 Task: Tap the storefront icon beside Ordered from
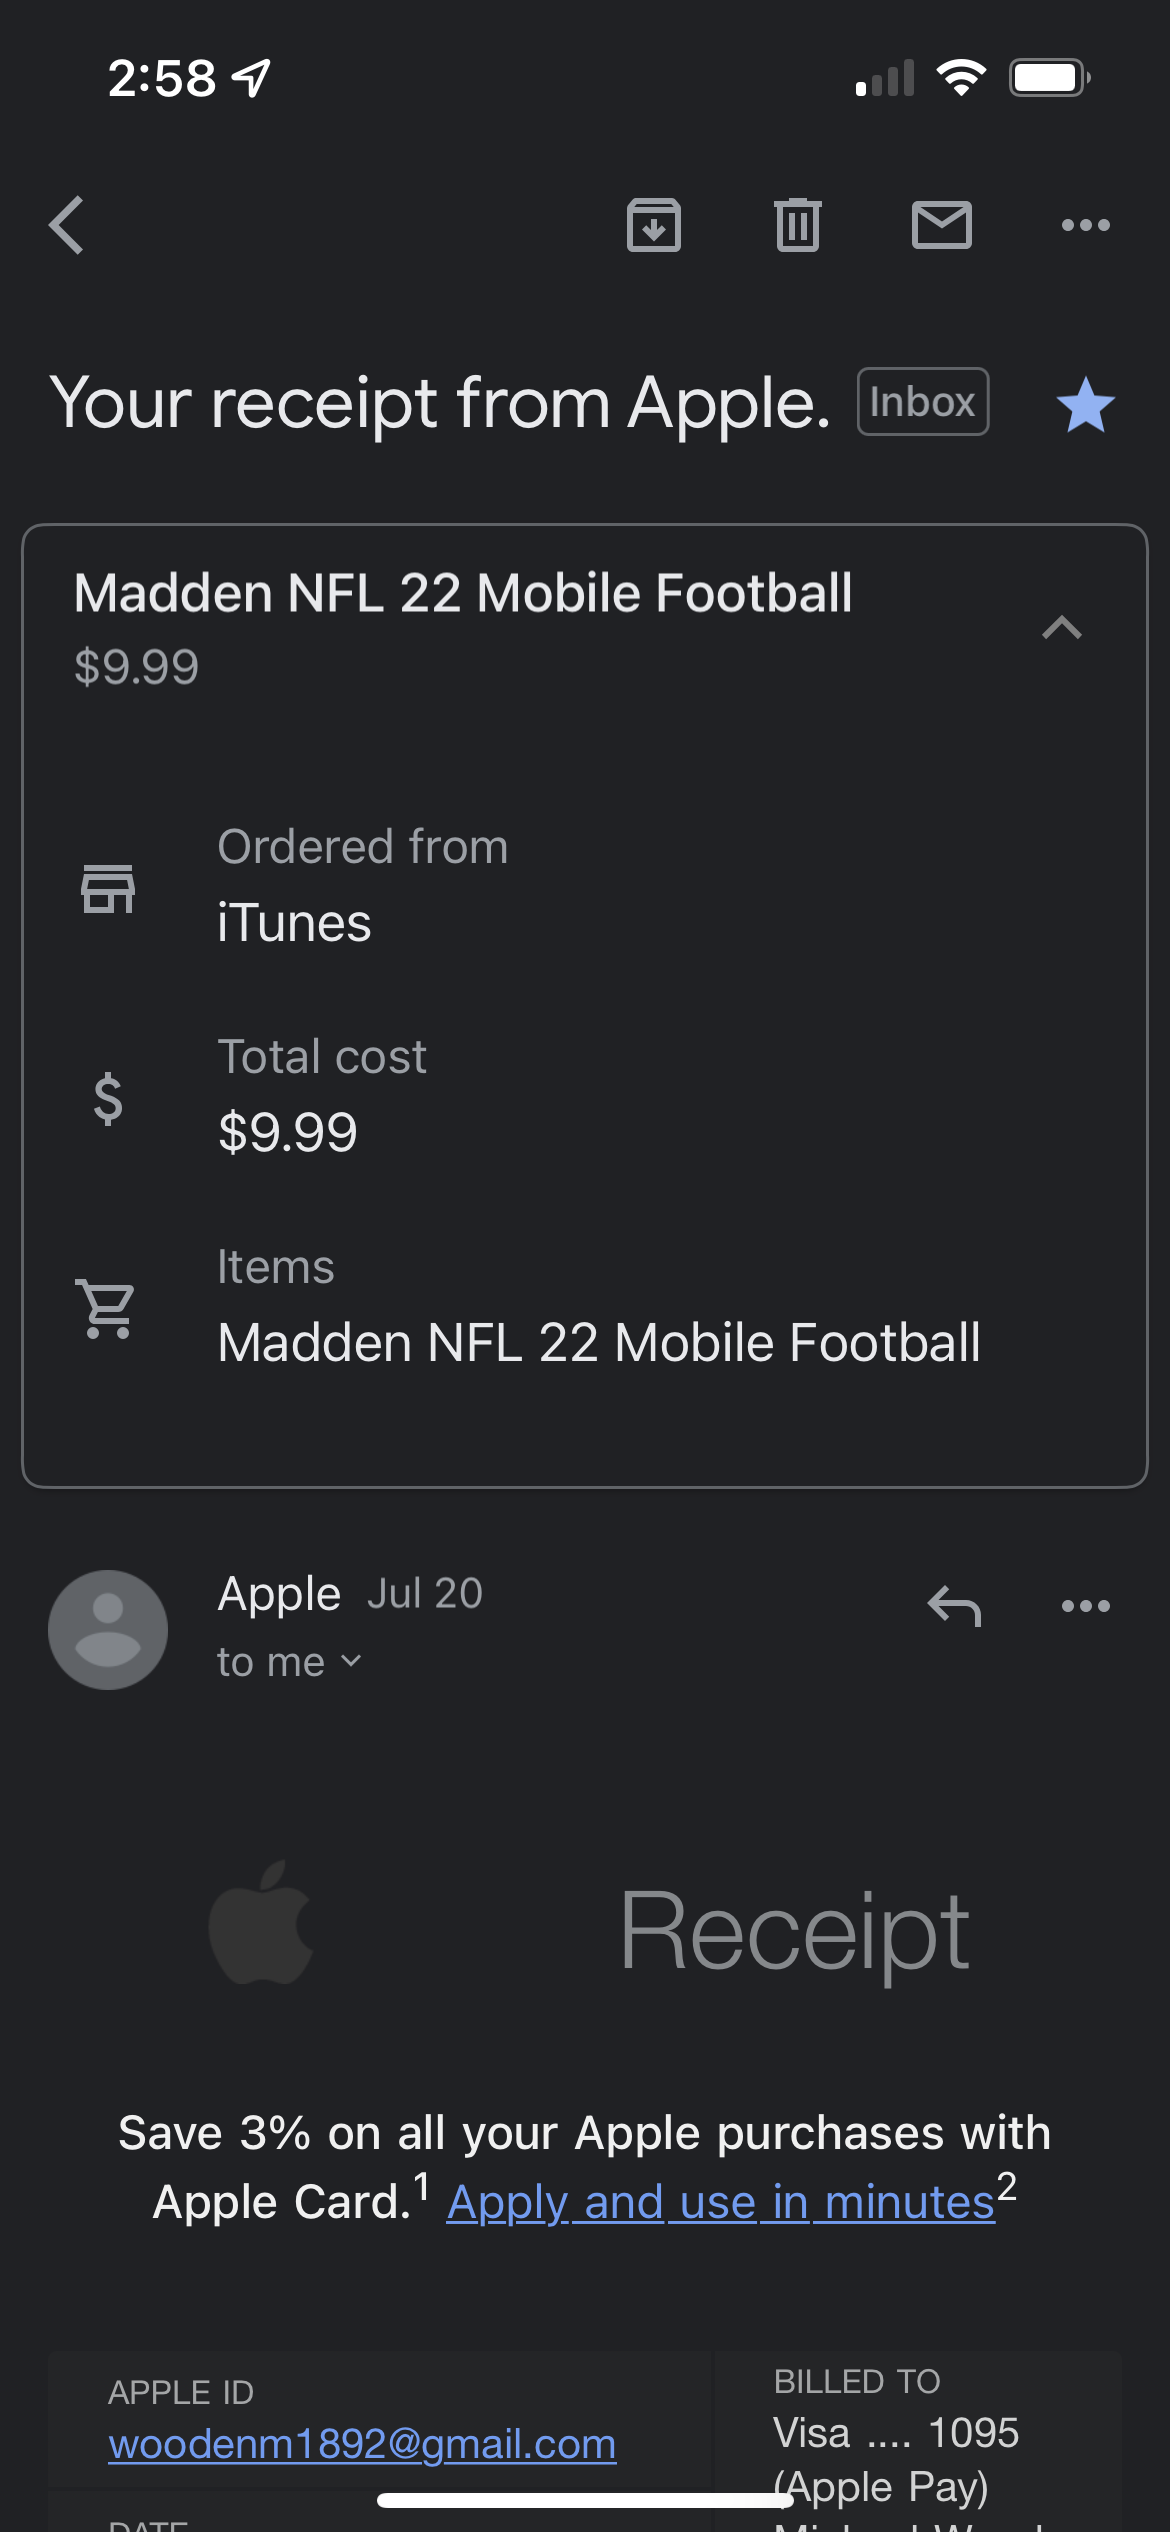(x=108, y=888)
